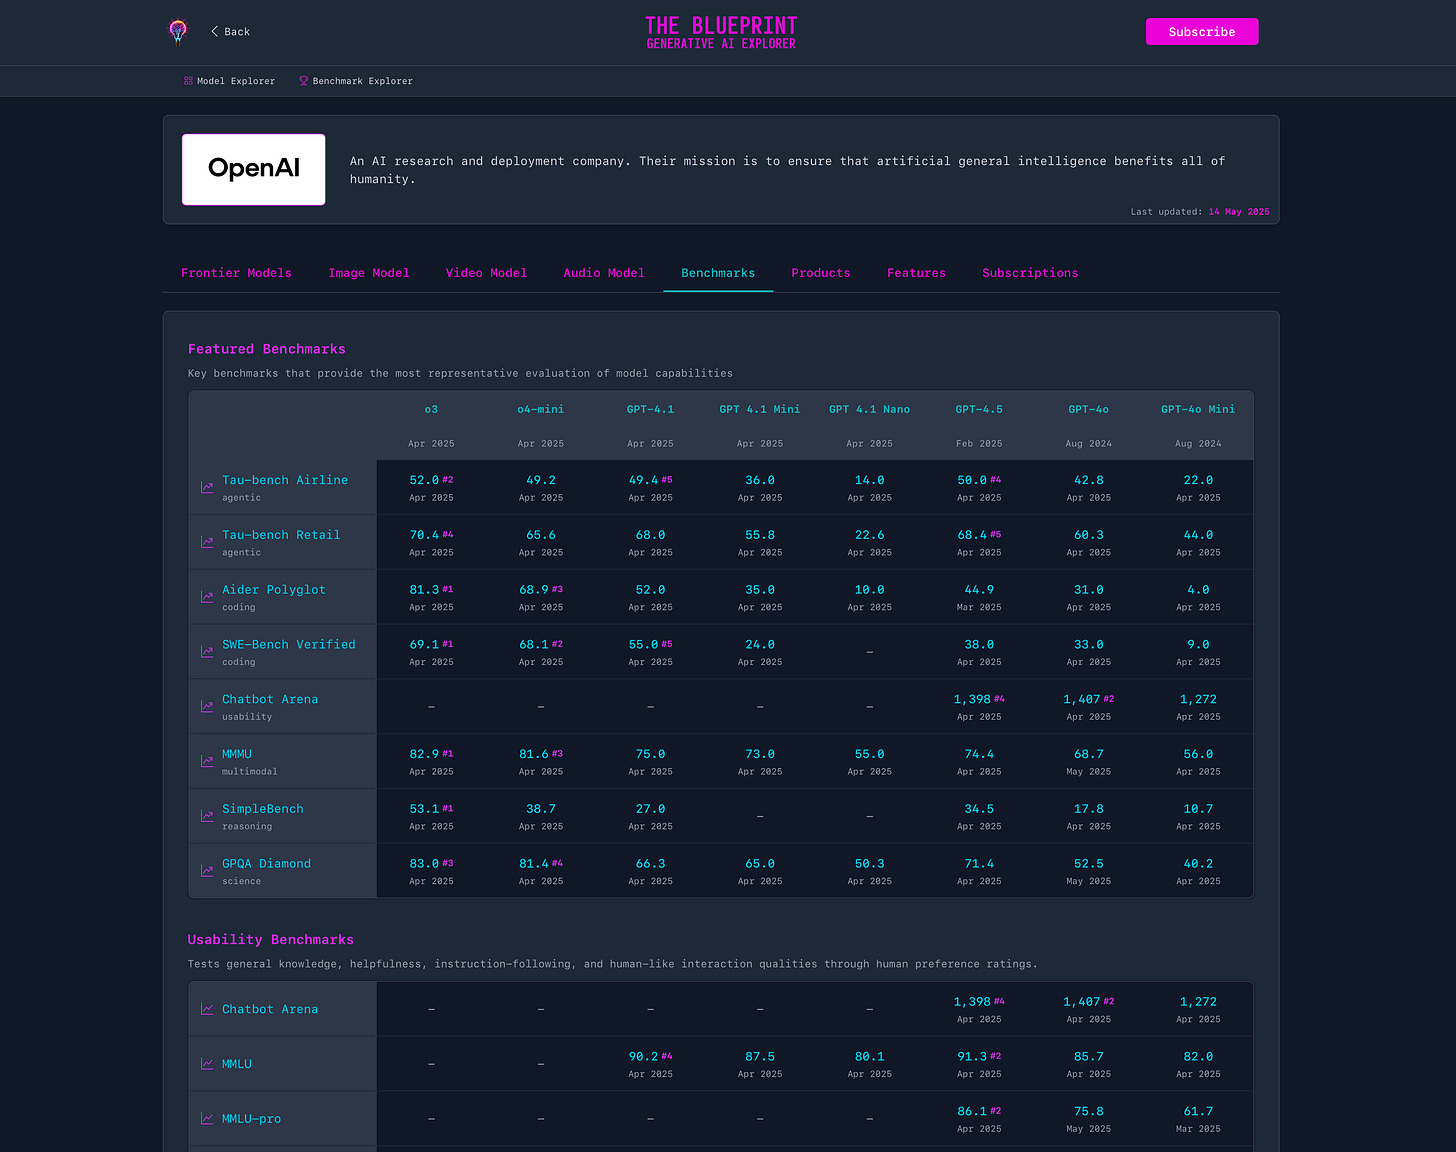Click chart icon beside usability Chatbot Arena
This screenshot has height=1152, width=1456.
(207, 1009)
